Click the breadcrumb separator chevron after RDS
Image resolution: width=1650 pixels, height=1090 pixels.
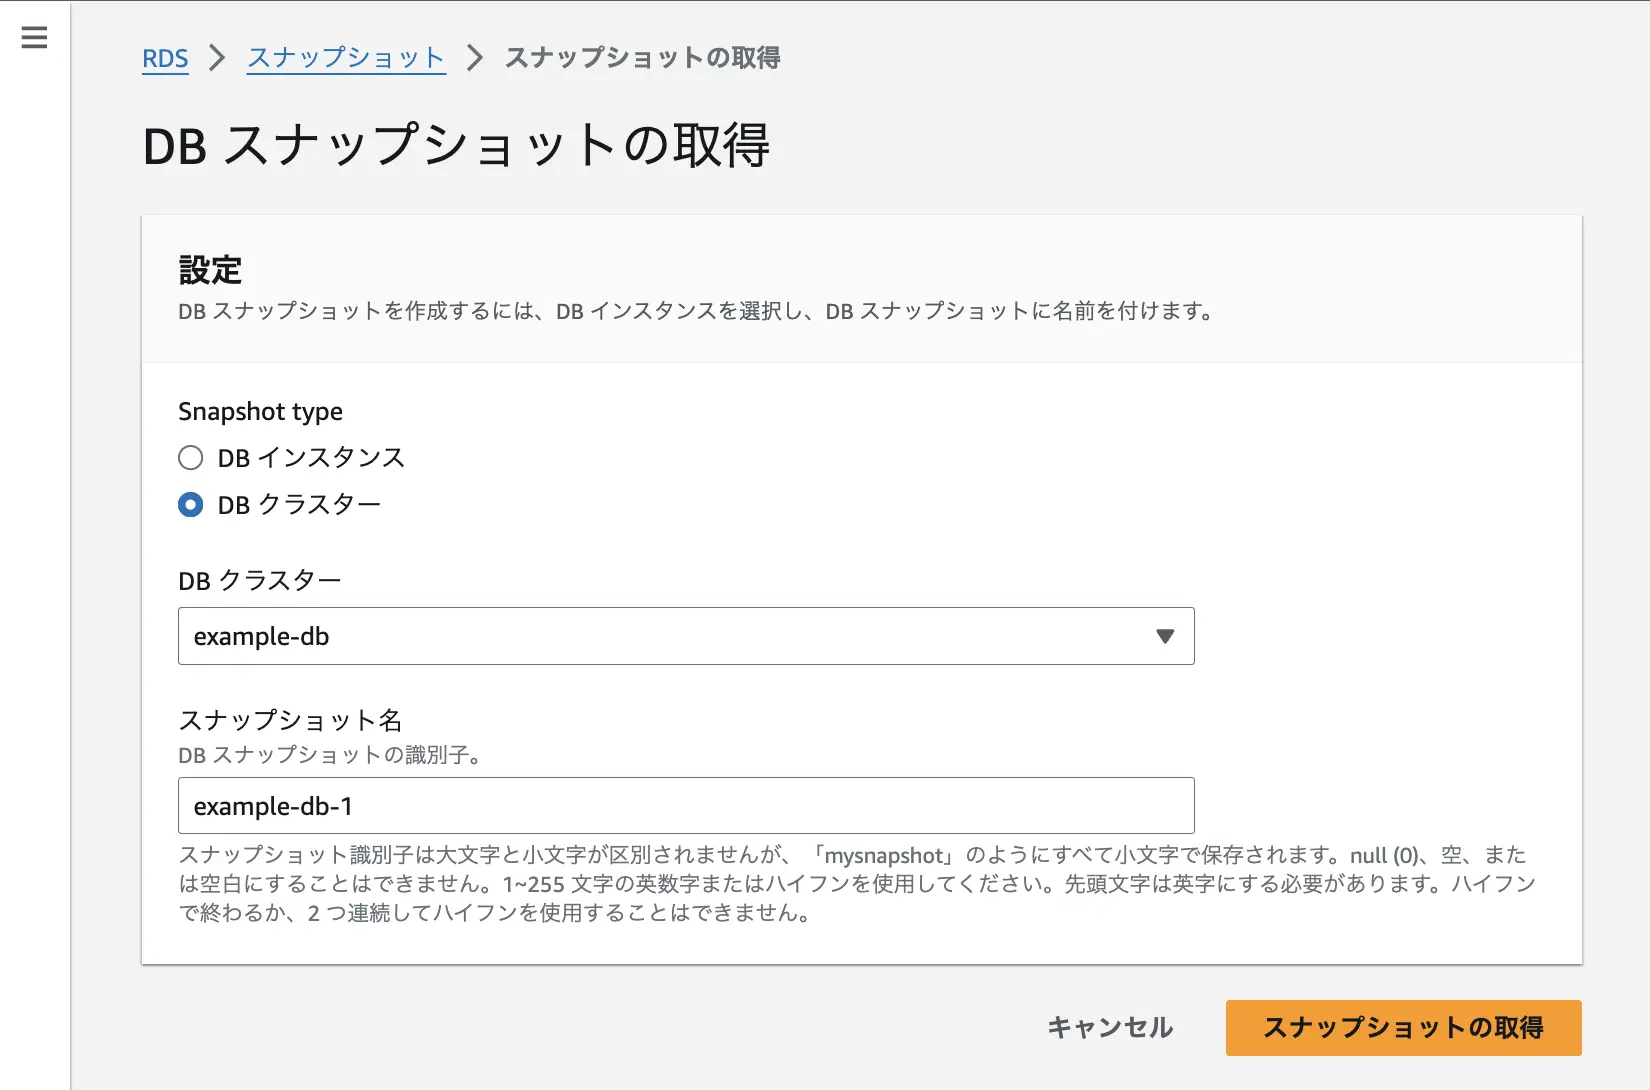click(x=214, y=59)
